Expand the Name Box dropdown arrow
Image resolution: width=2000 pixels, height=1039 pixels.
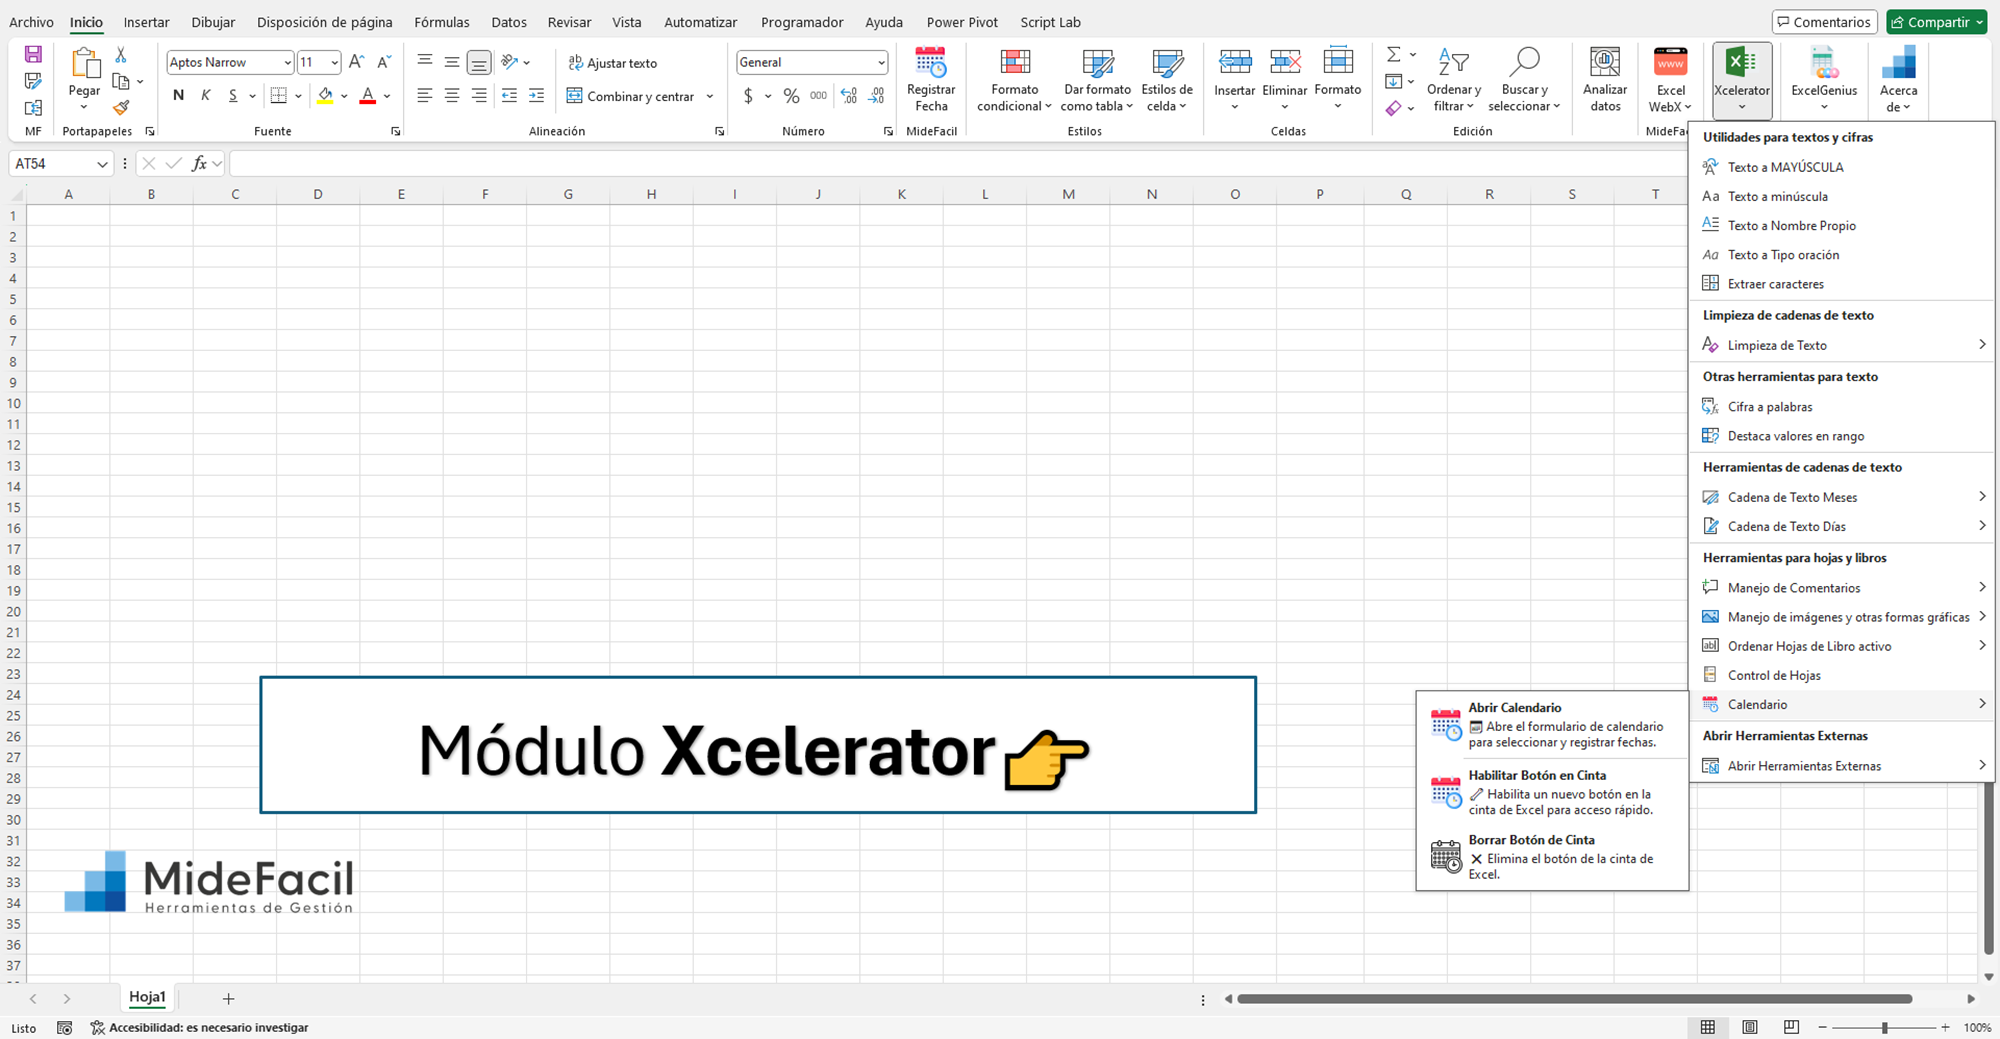[102, 164]
